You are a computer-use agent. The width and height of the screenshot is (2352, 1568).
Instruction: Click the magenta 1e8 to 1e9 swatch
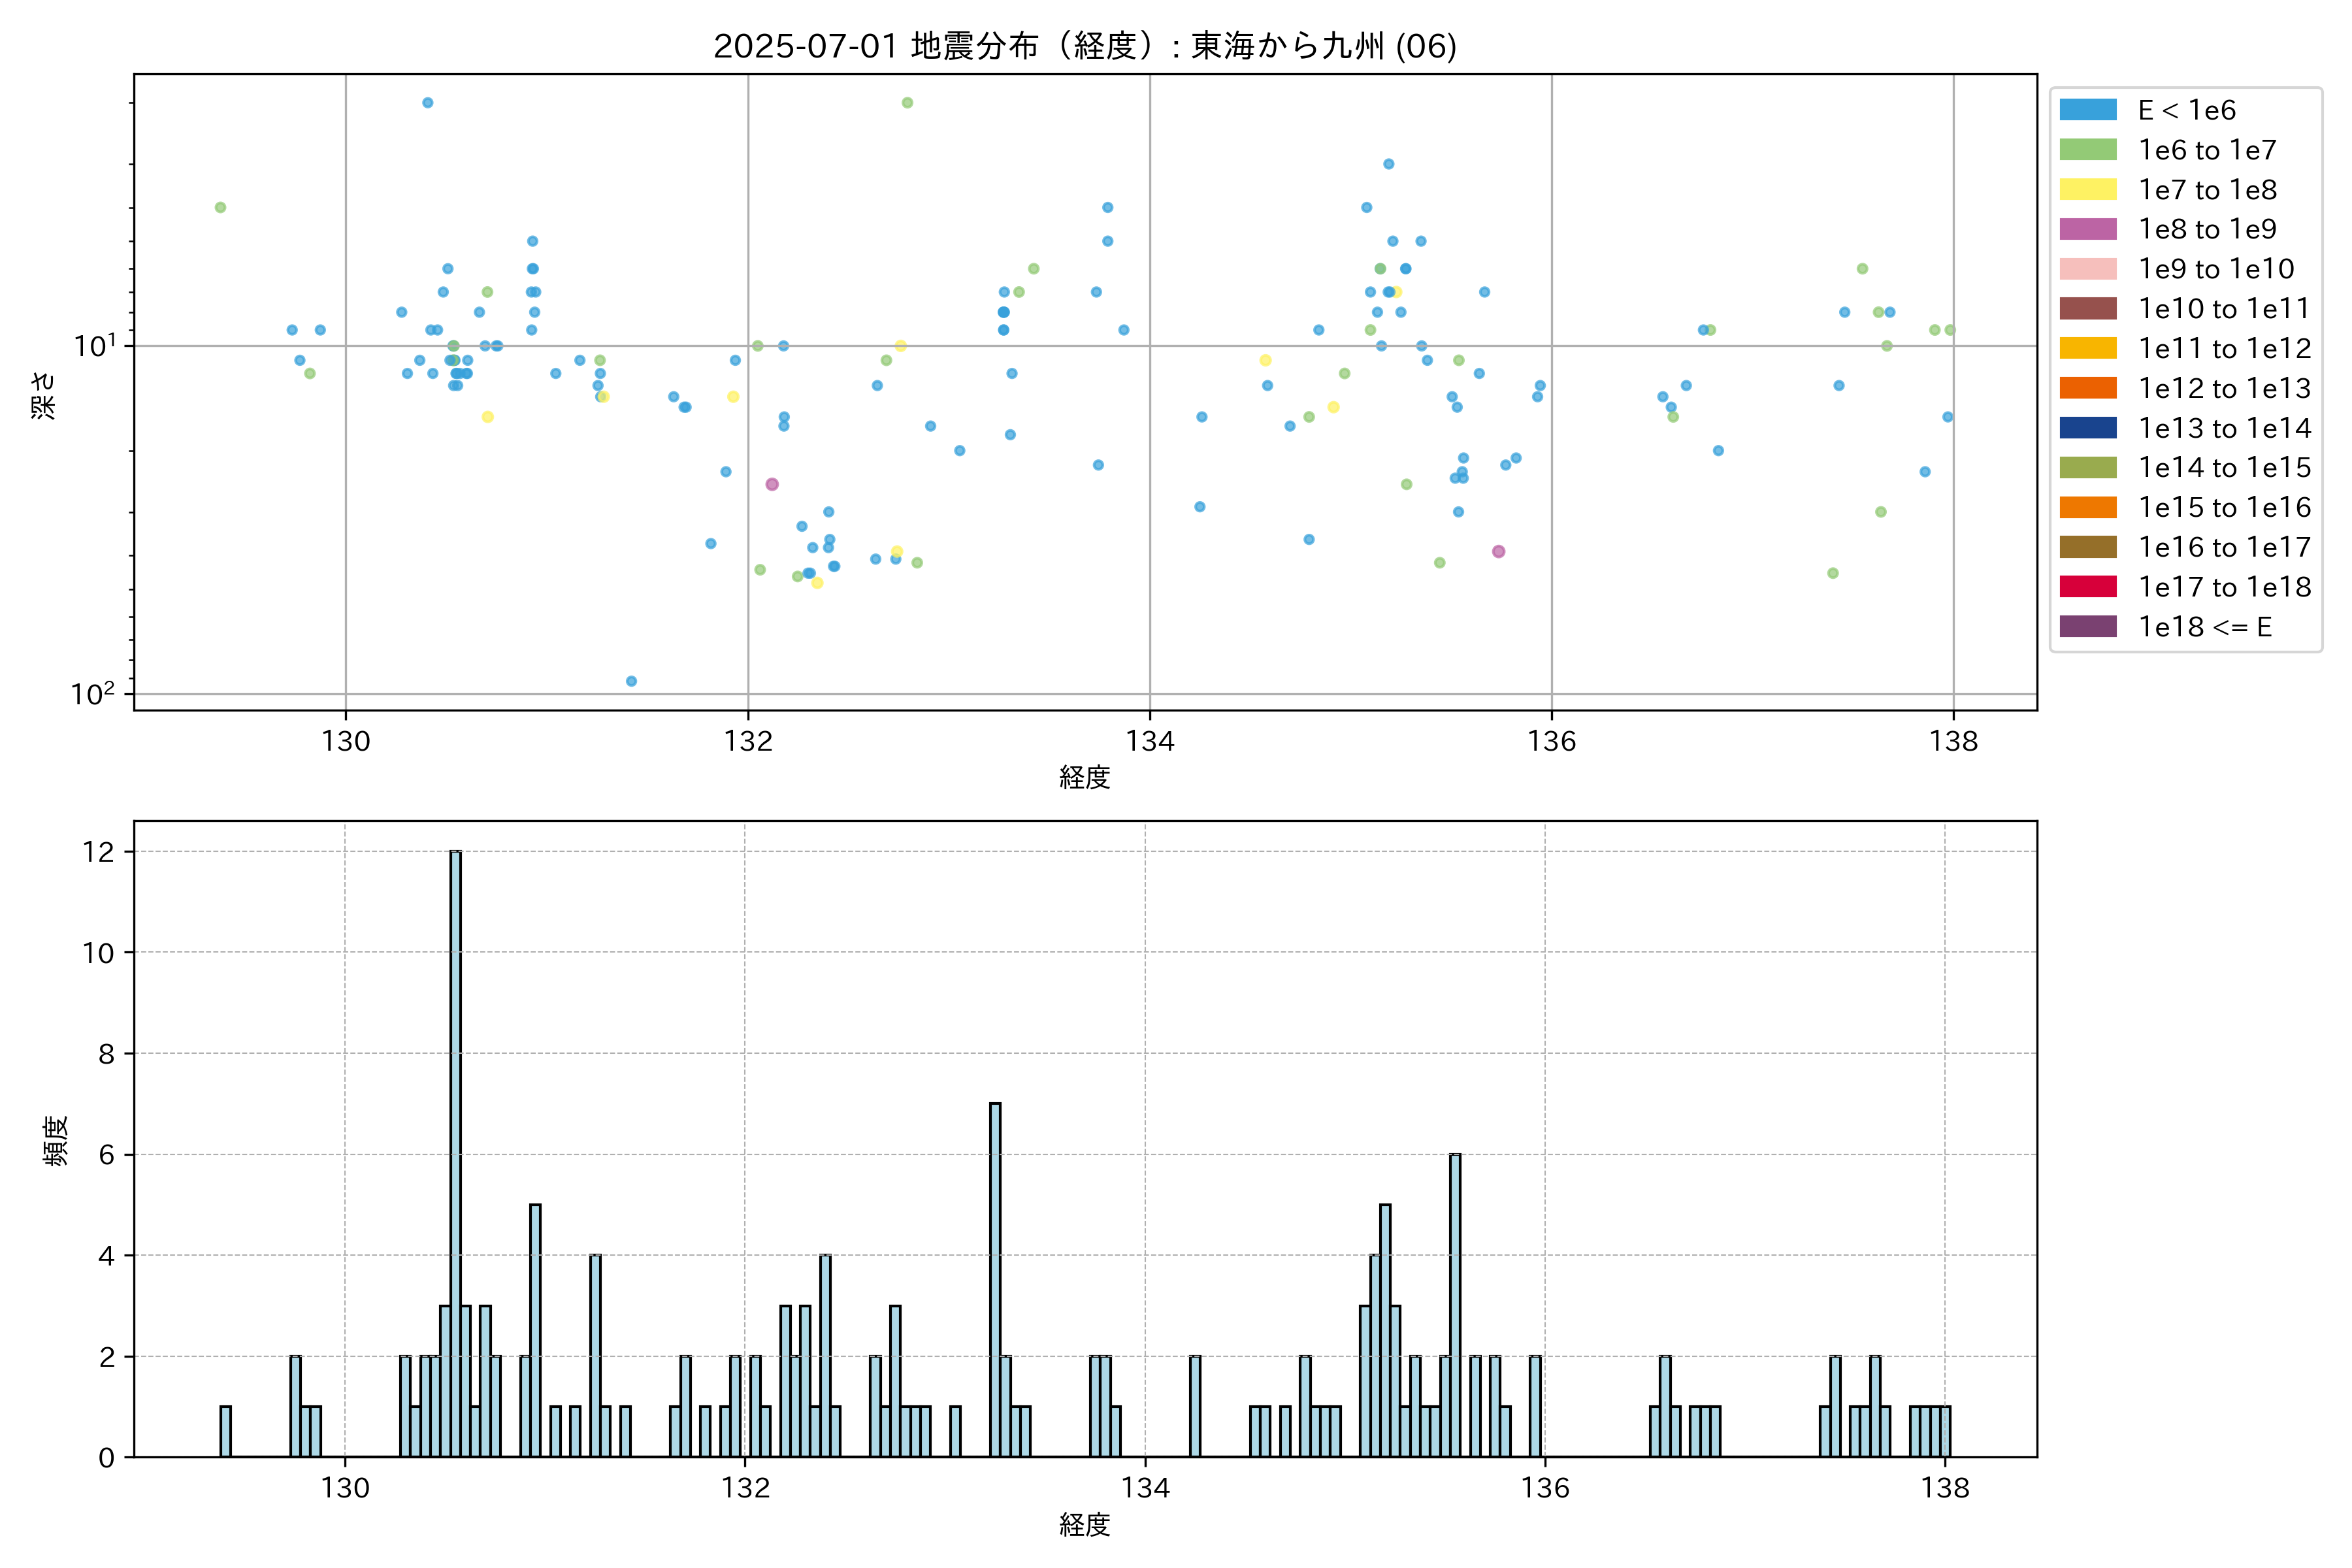(x=2088, y=229)
